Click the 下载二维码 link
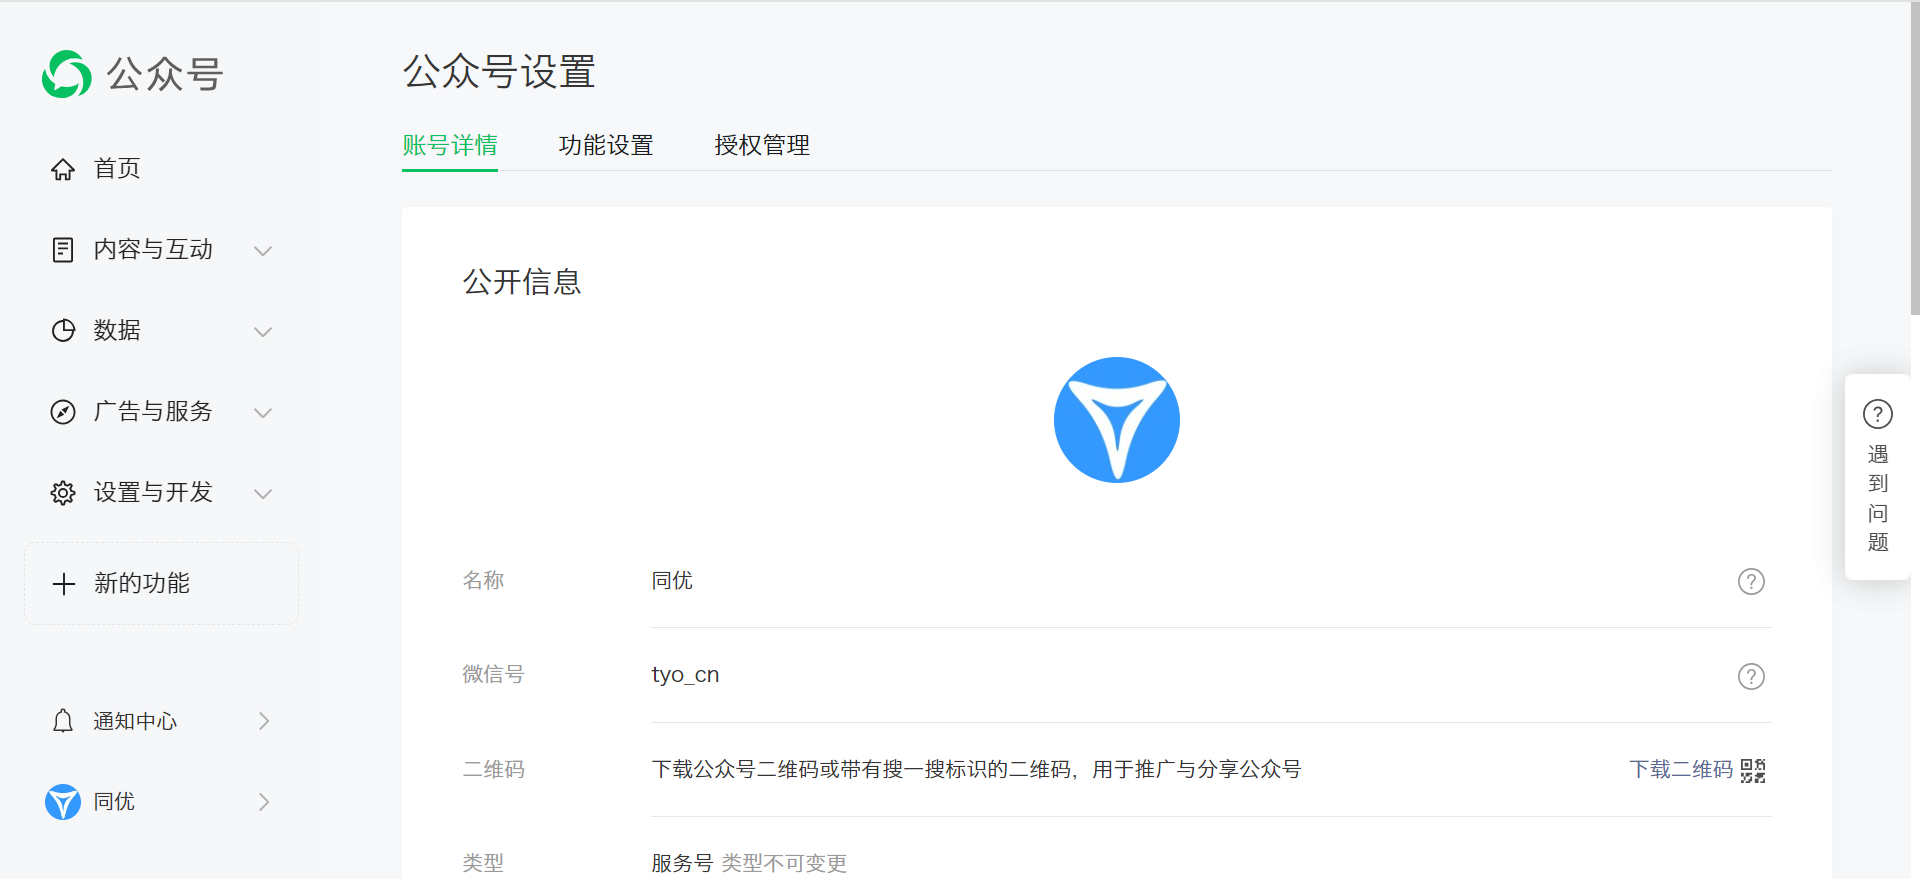The image size is (1920, 879). pyautogui.click(x=1681, y=769)
